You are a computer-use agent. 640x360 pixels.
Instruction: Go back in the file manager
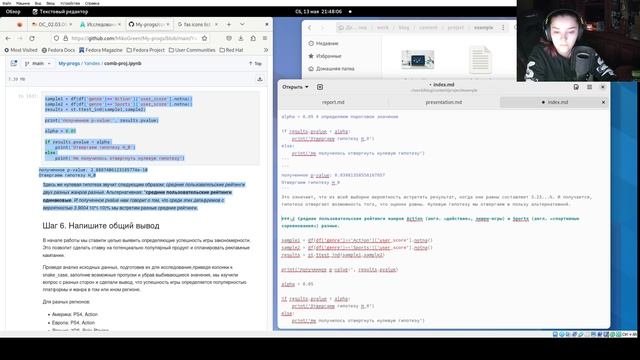pos(309,28)
